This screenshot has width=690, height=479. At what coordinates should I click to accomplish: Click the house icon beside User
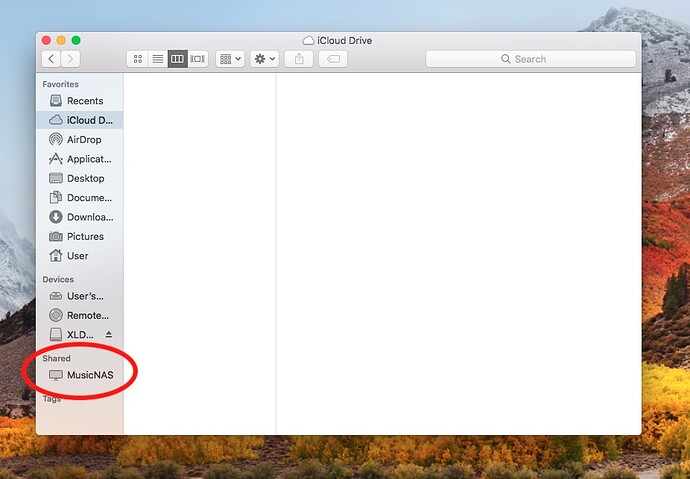point(55,256)
